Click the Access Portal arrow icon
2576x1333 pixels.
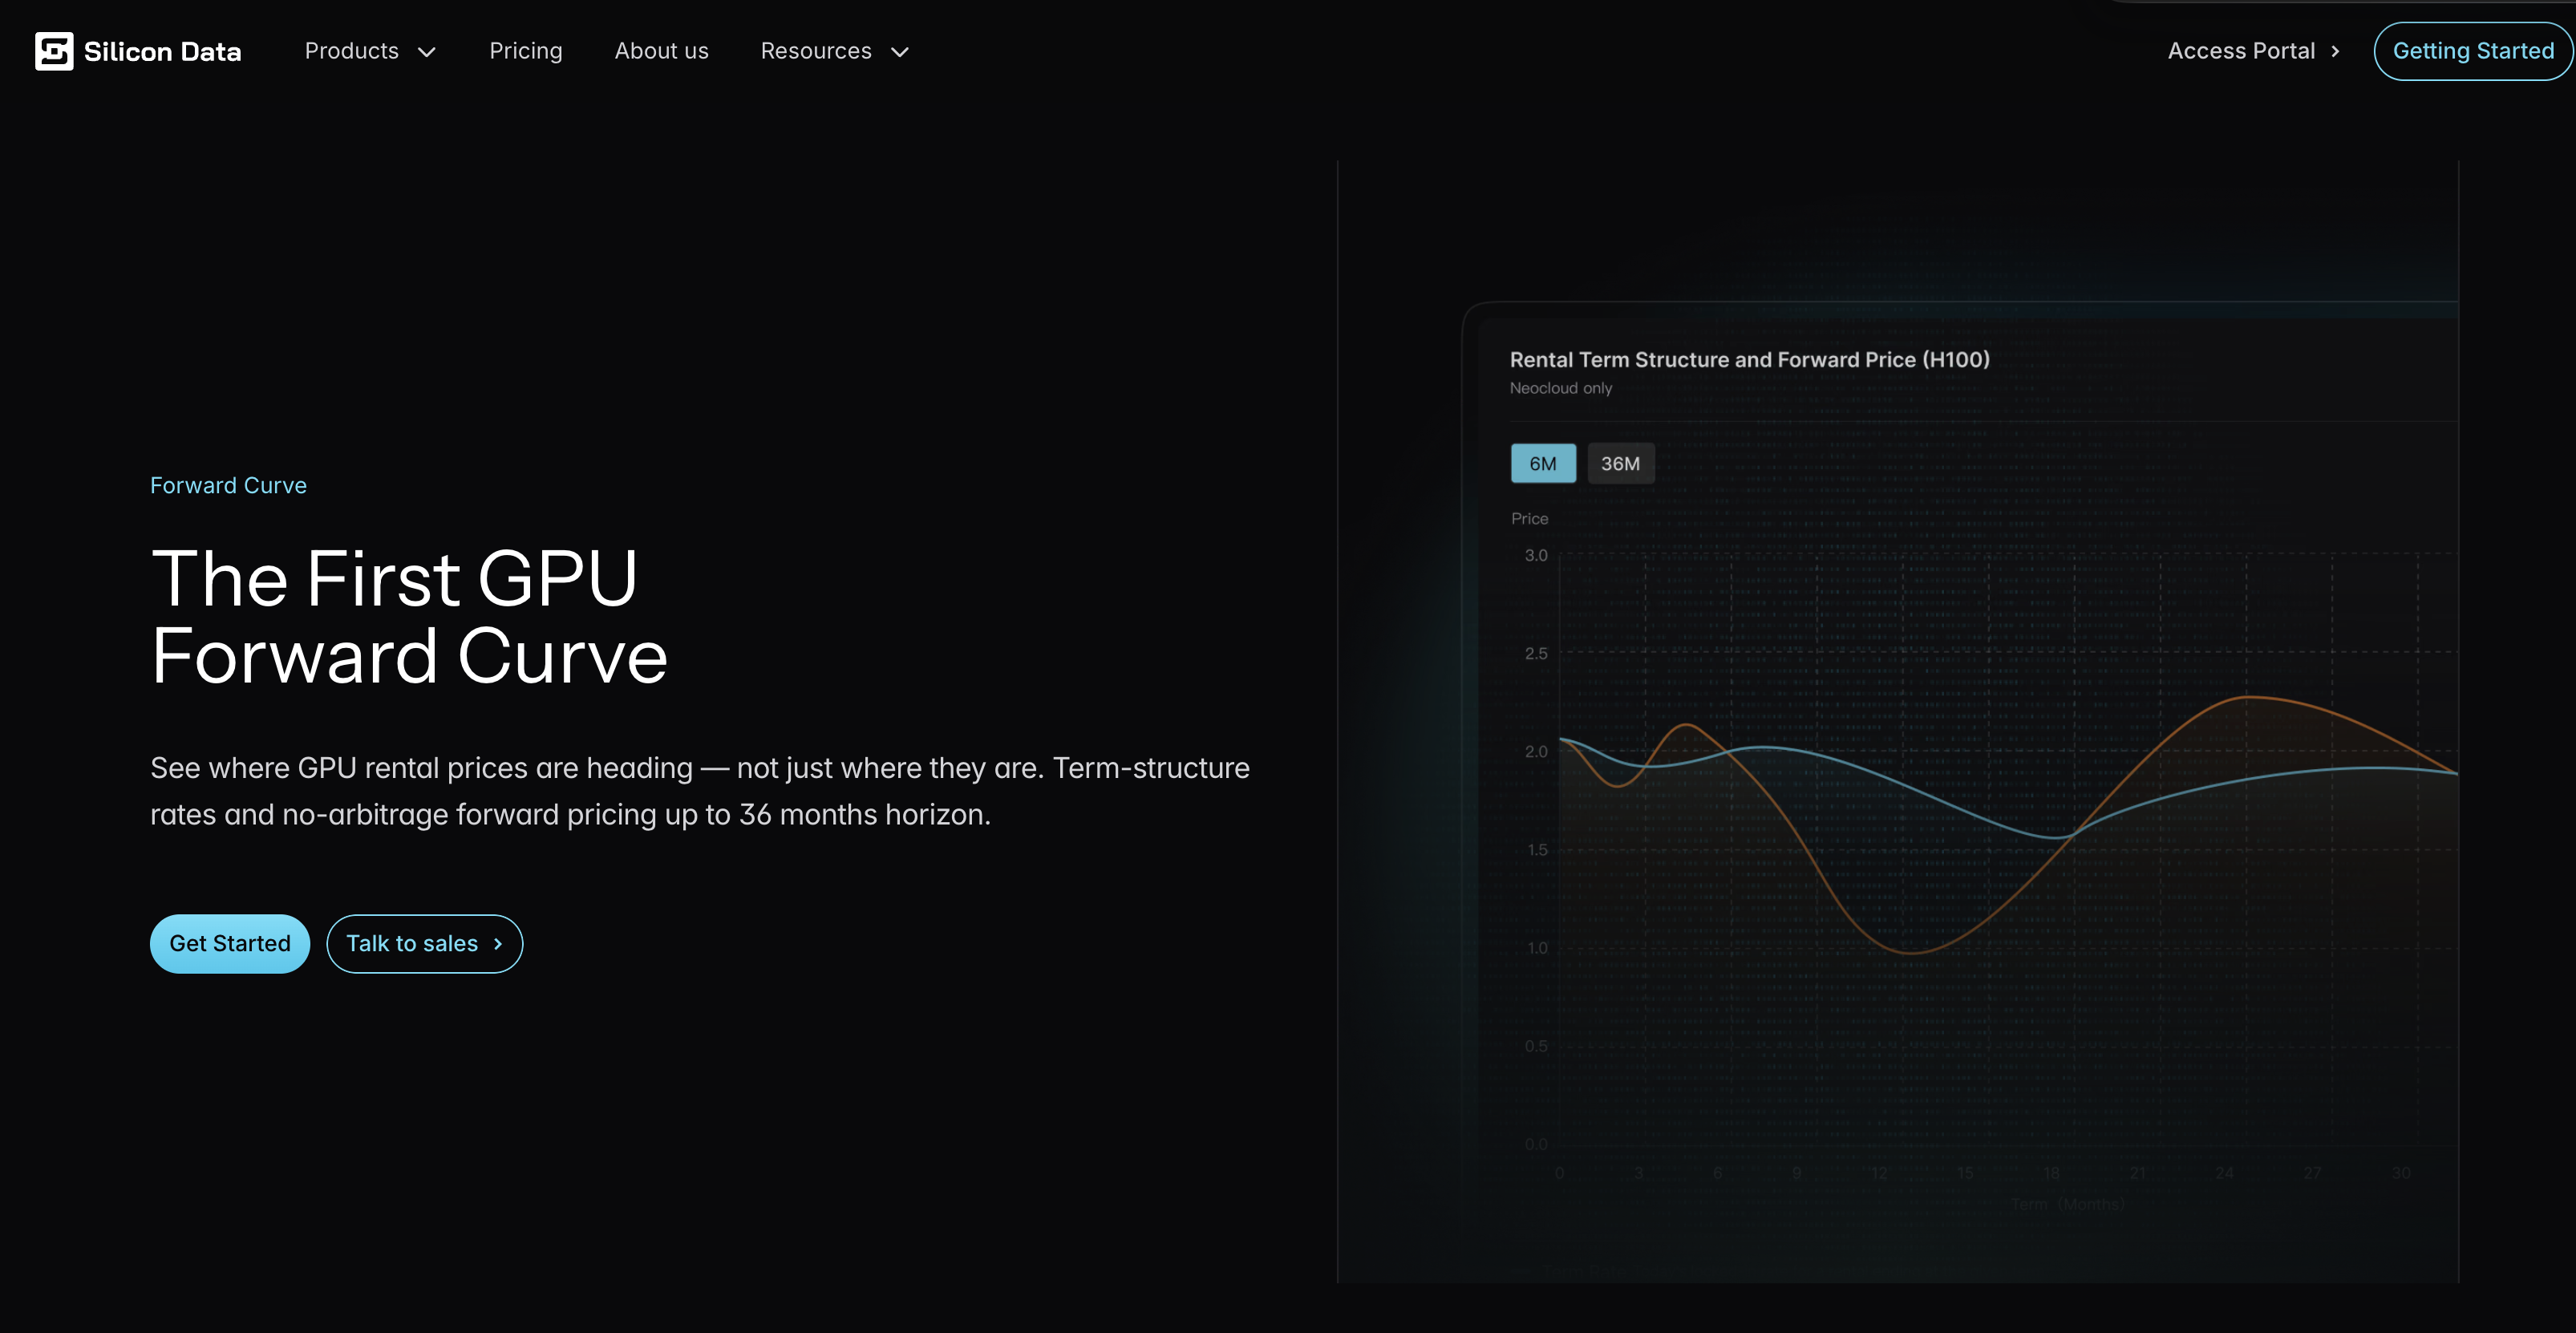click(2335, 52)
